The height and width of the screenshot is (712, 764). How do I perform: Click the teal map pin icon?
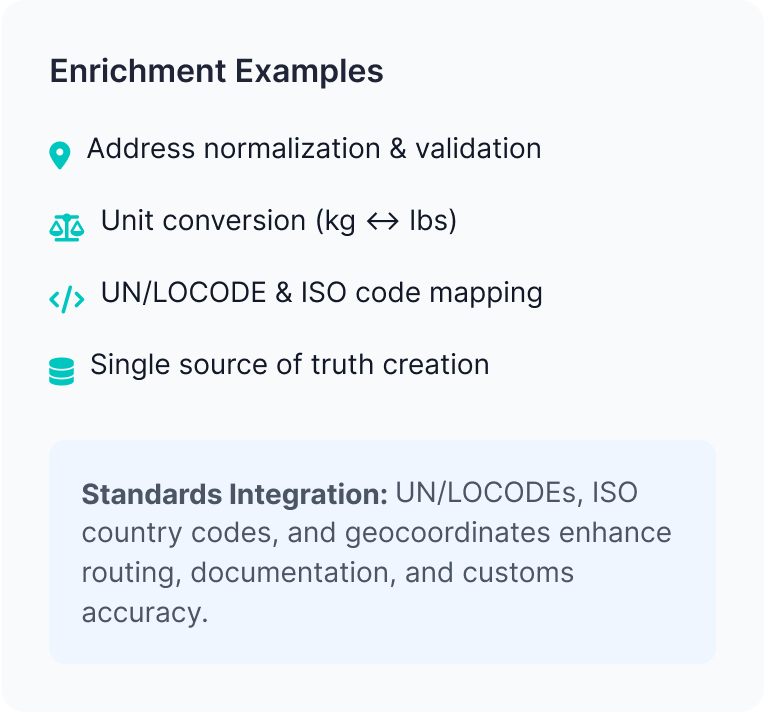[60, 155]
